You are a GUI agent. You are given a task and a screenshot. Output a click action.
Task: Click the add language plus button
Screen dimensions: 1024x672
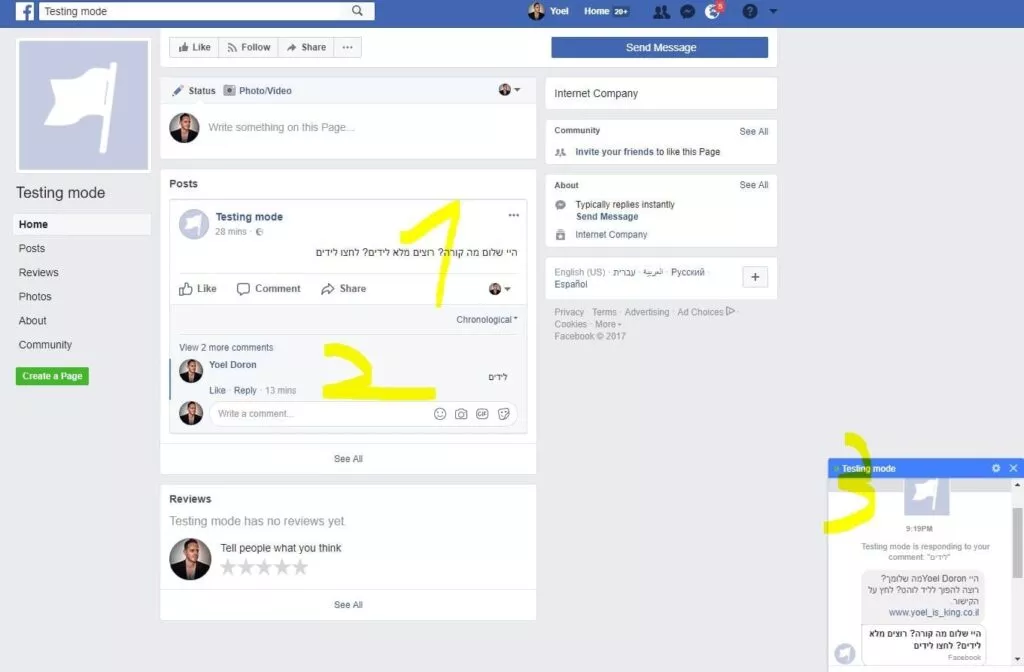pyautogui.click(x=755, y=277)
